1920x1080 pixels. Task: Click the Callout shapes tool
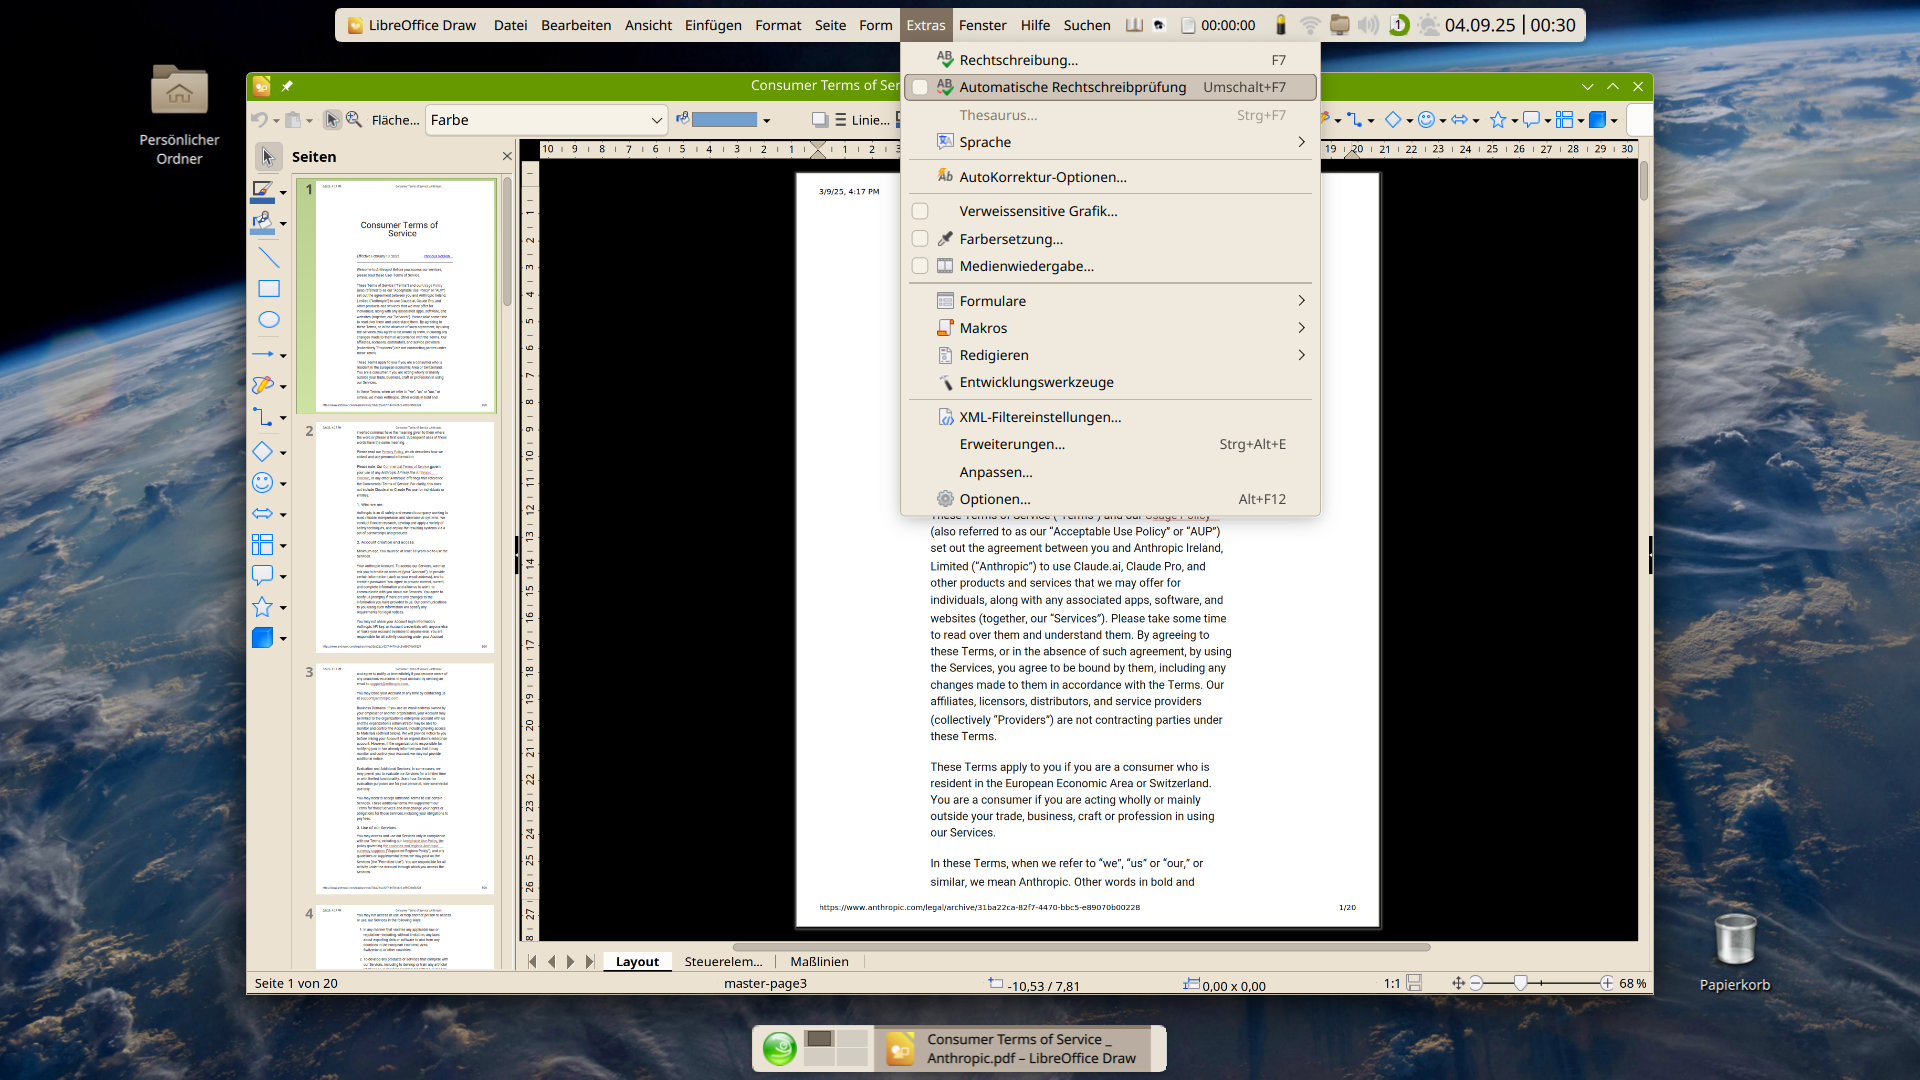coord(262,575)
